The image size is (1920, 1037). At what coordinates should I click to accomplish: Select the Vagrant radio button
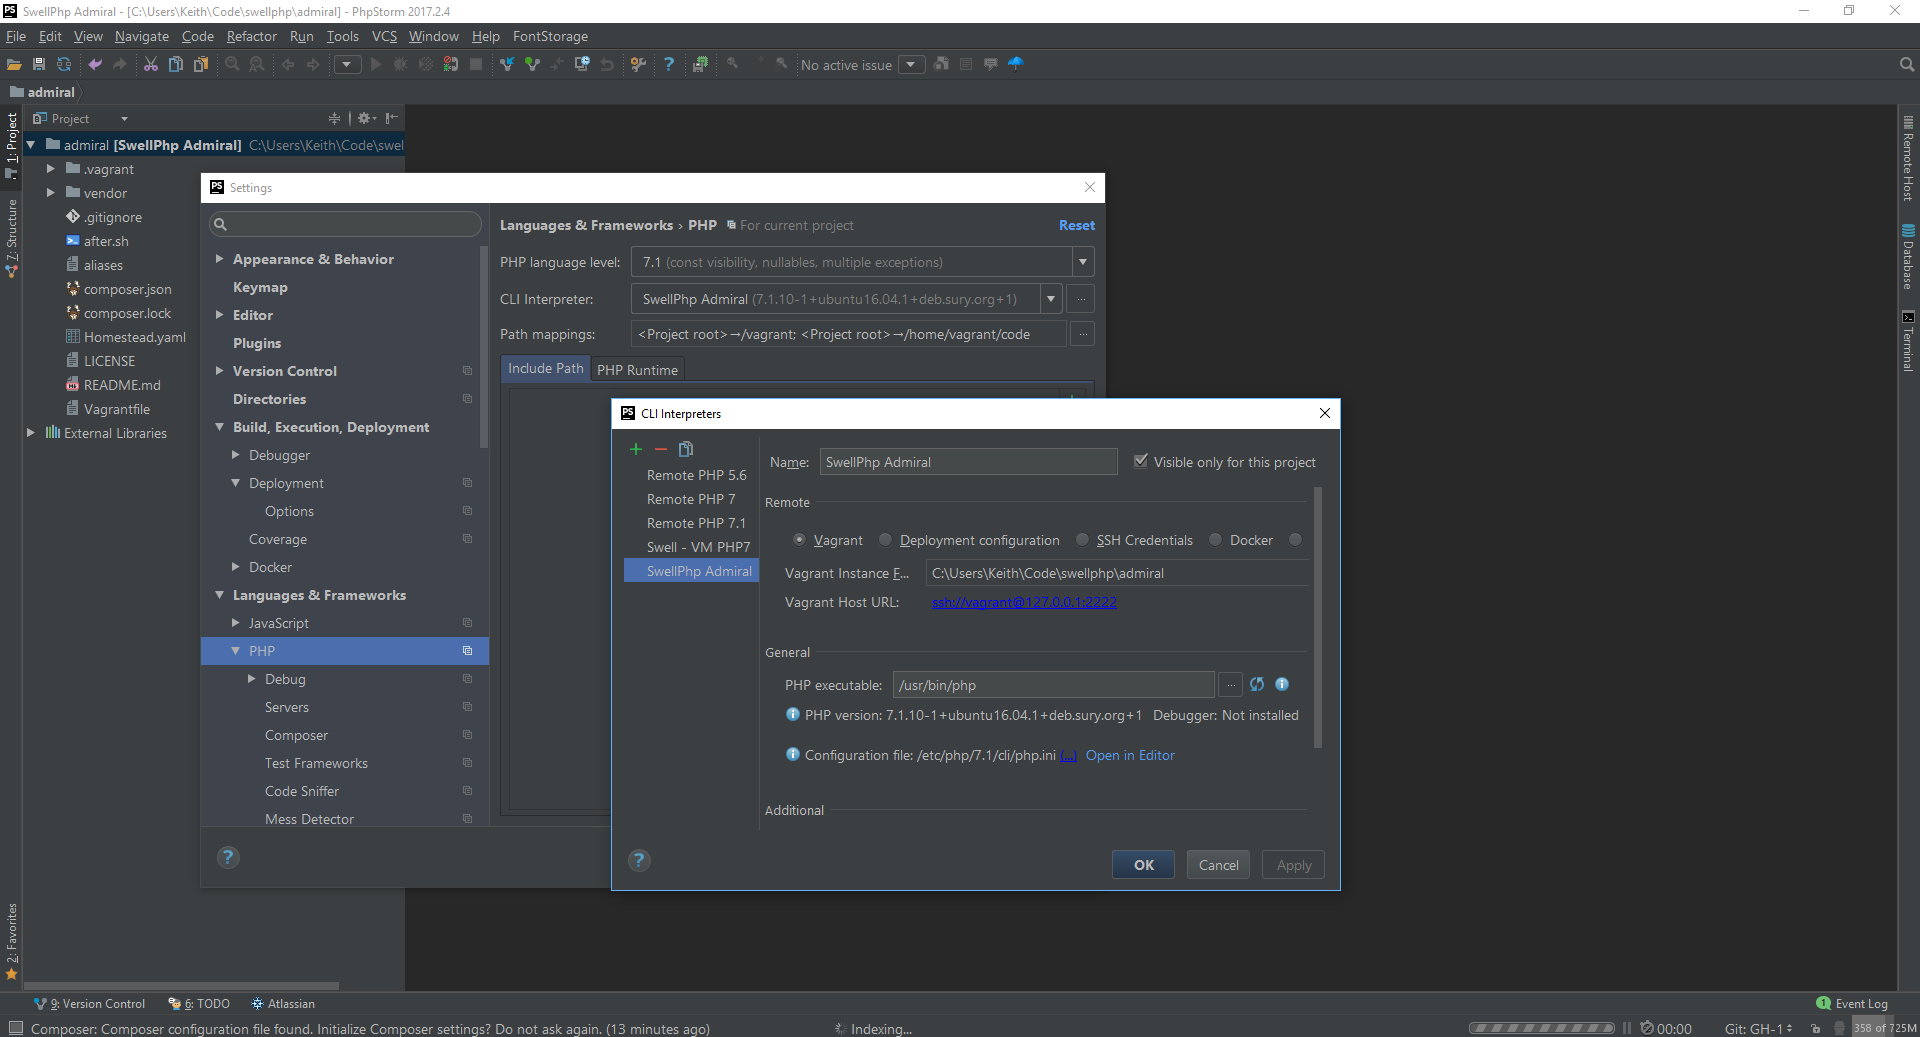pyautogui.click(x=799, y=540)
